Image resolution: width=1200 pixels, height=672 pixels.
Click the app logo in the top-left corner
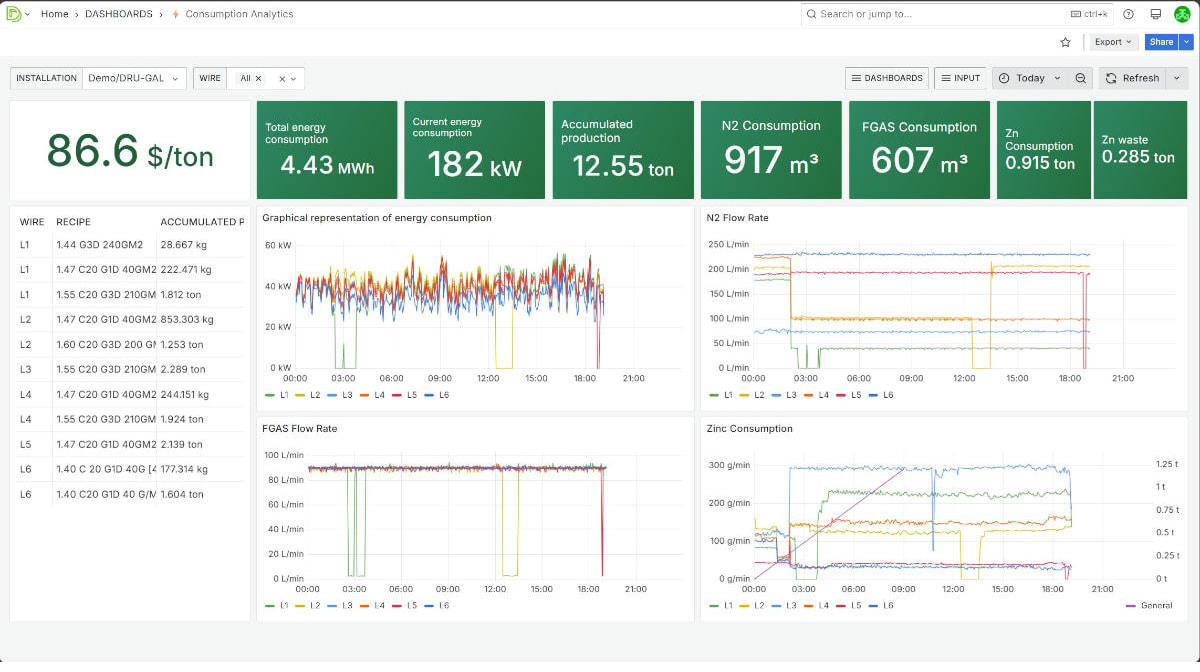(x=14, y=14)
